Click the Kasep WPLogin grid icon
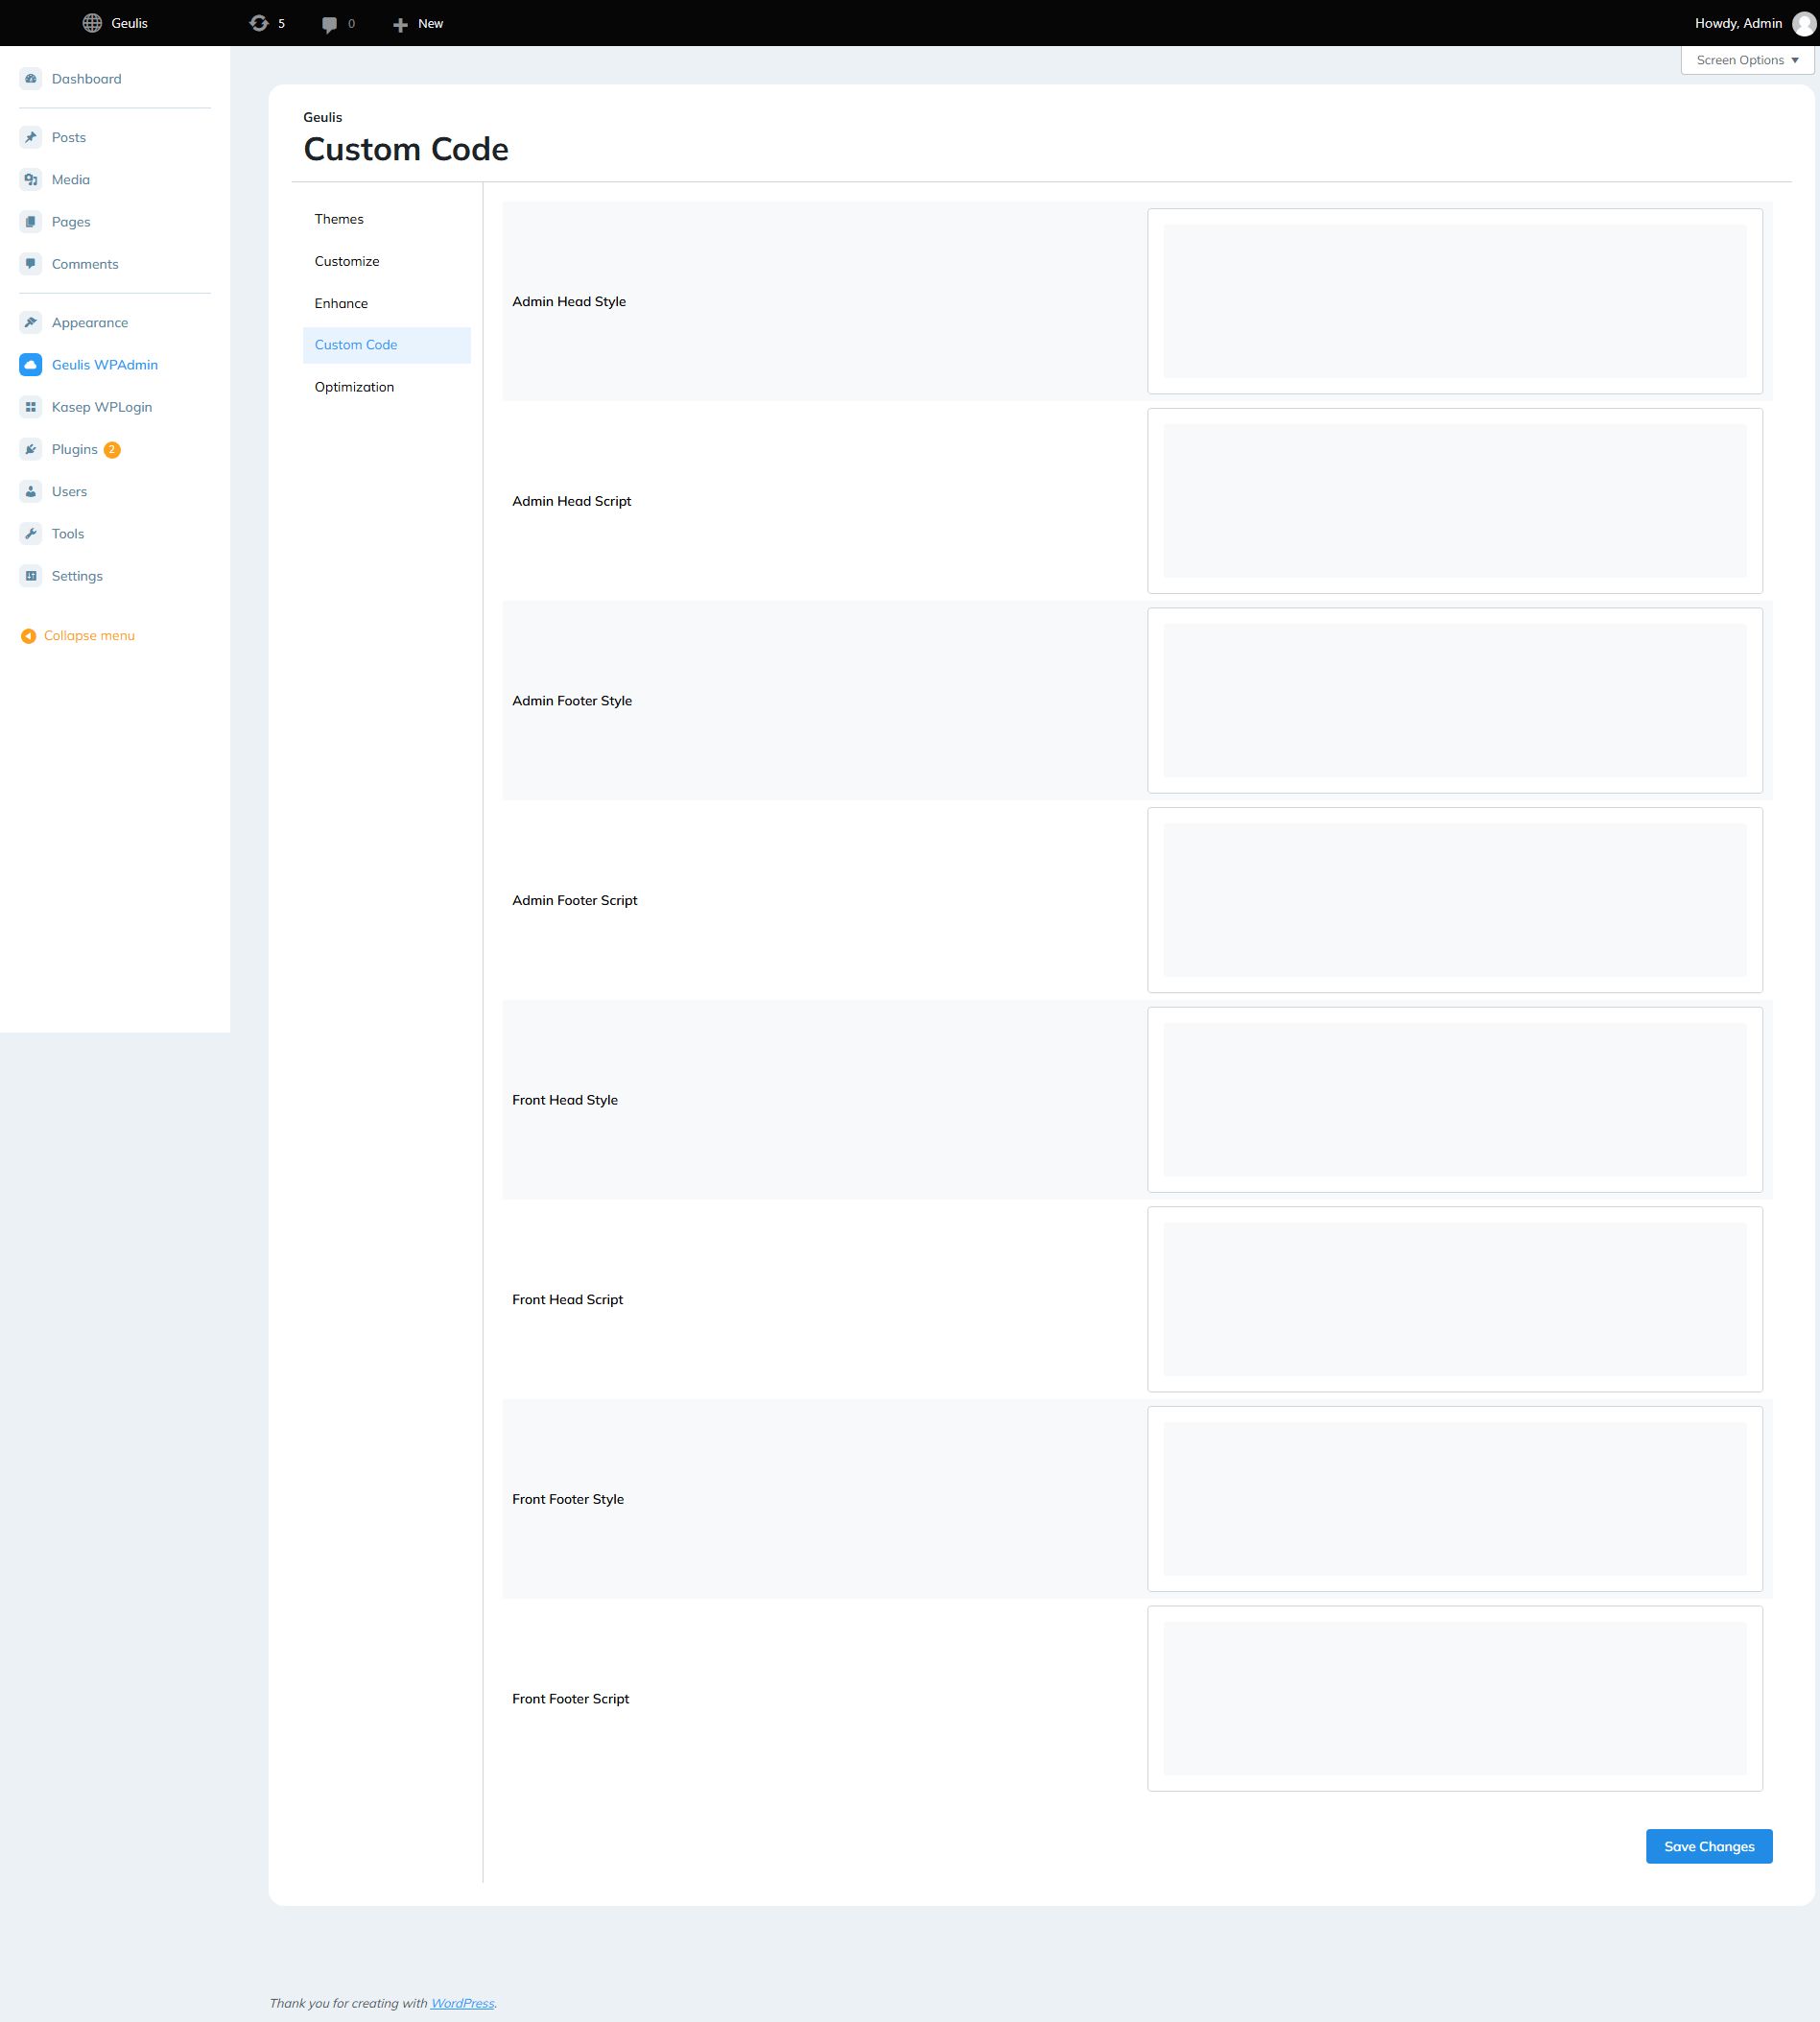The height and width of the screenshot is (2022, 1820). 31,407
